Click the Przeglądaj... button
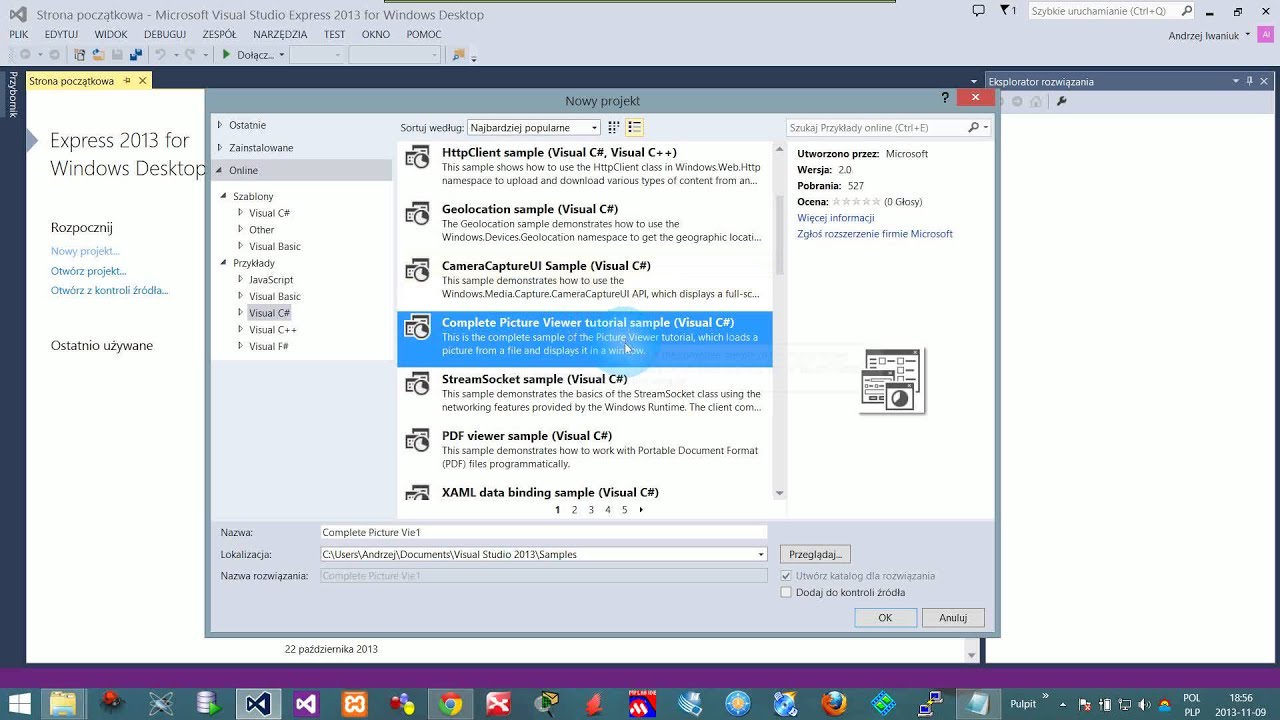Screen dimensions: 1280x720 (815, 554)
